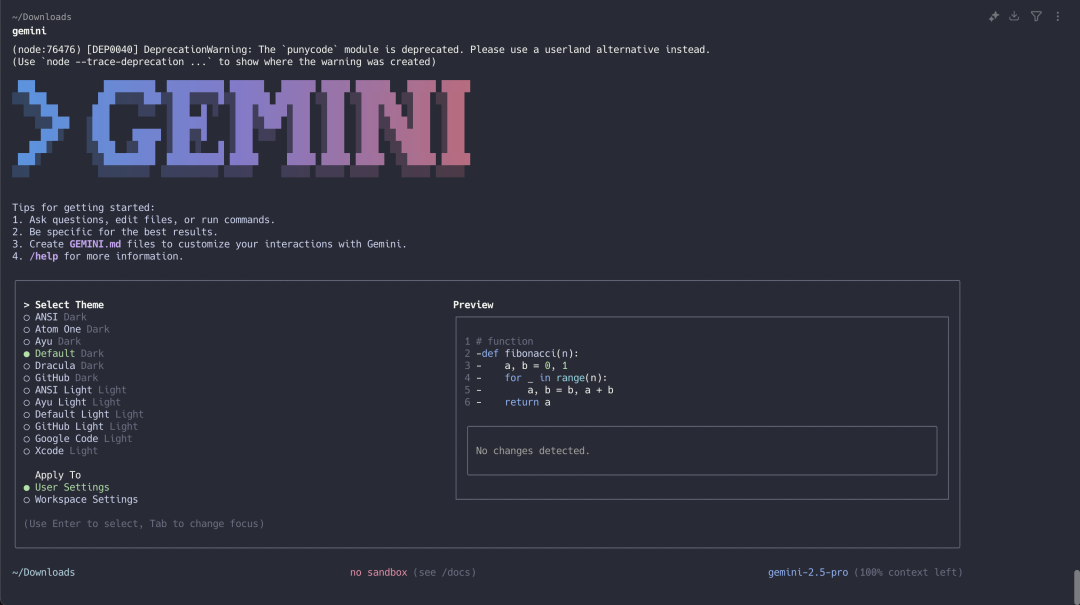Select the Ayu Light theme
The width and height of the screenshot is (1080, 605).
click(72, 402)
